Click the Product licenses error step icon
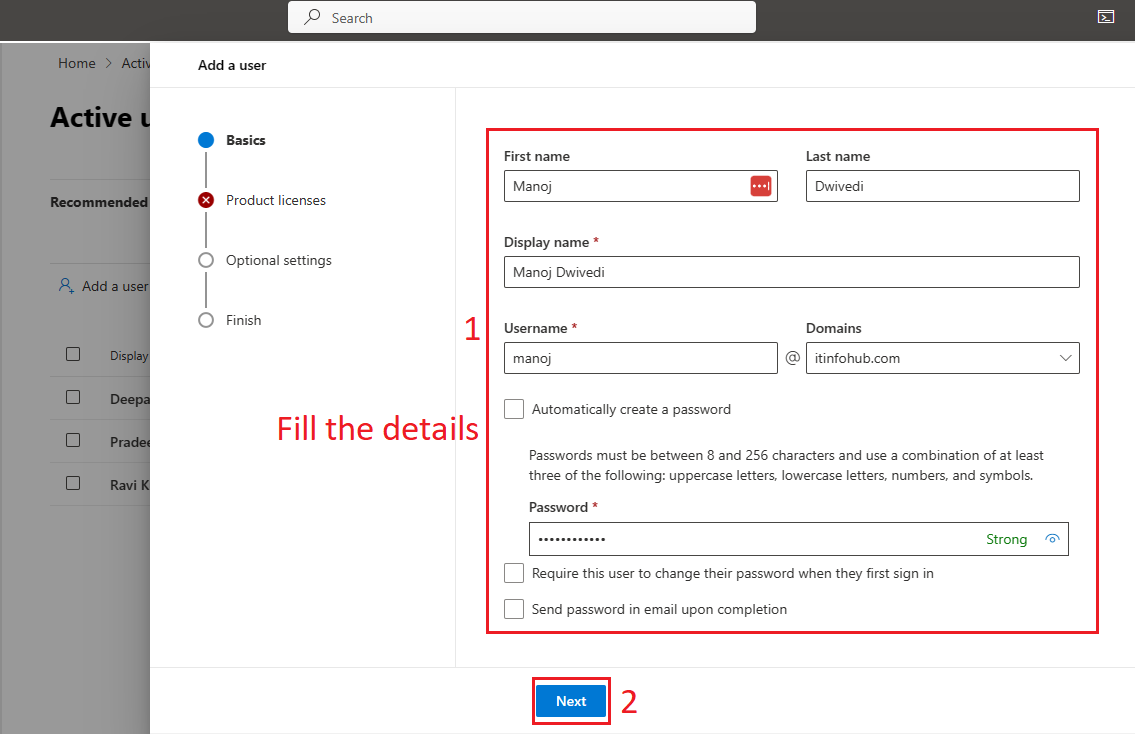Screen dimensions: 1135x734 [206, 201]
